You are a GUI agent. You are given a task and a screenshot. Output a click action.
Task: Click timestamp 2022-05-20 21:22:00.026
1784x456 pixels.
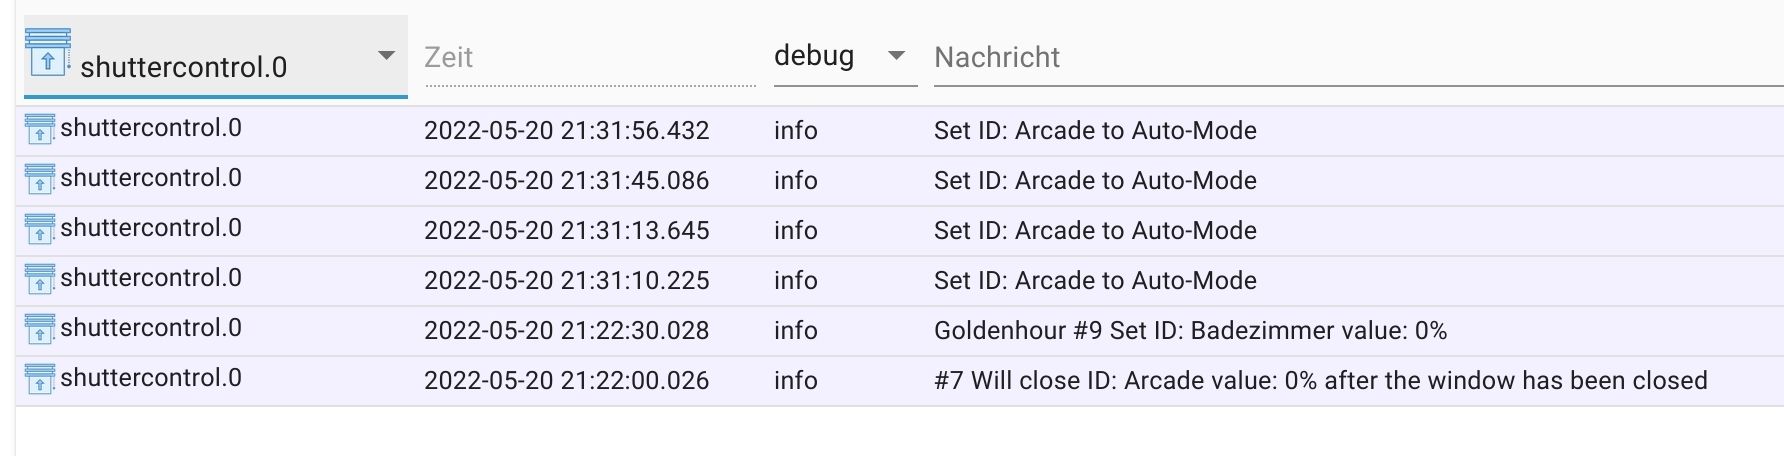[x=566, y=381]
